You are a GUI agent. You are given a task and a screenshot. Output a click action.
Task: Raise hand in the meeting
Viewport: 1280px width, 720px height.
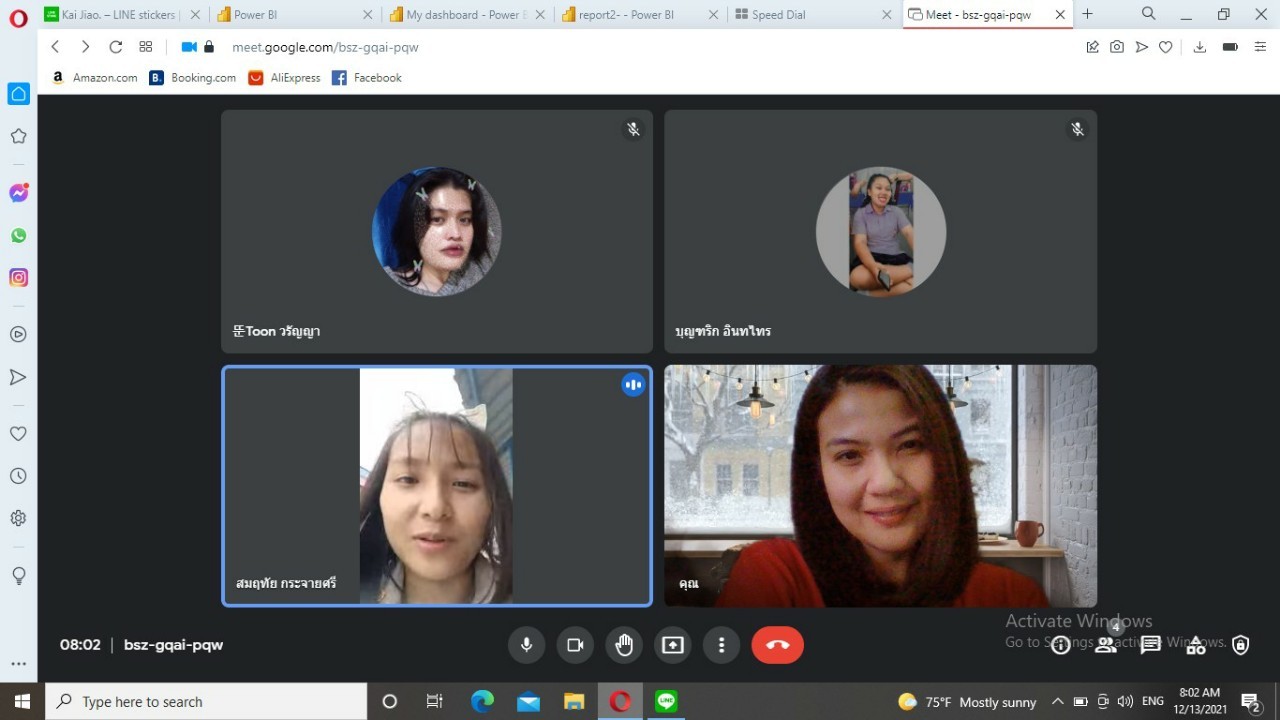coord(624,645)
